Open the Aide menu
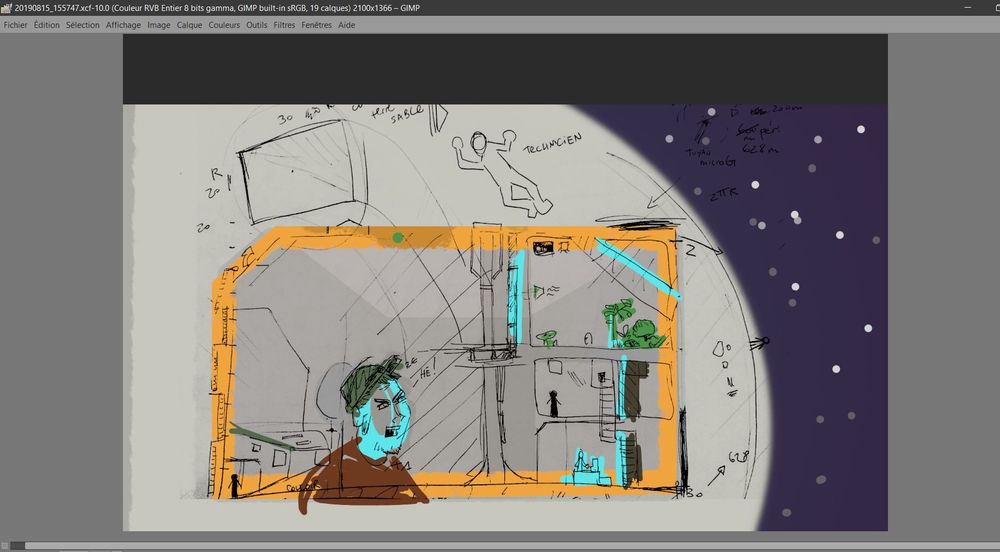Screen dimensions: 1000x552 [346, 25]
